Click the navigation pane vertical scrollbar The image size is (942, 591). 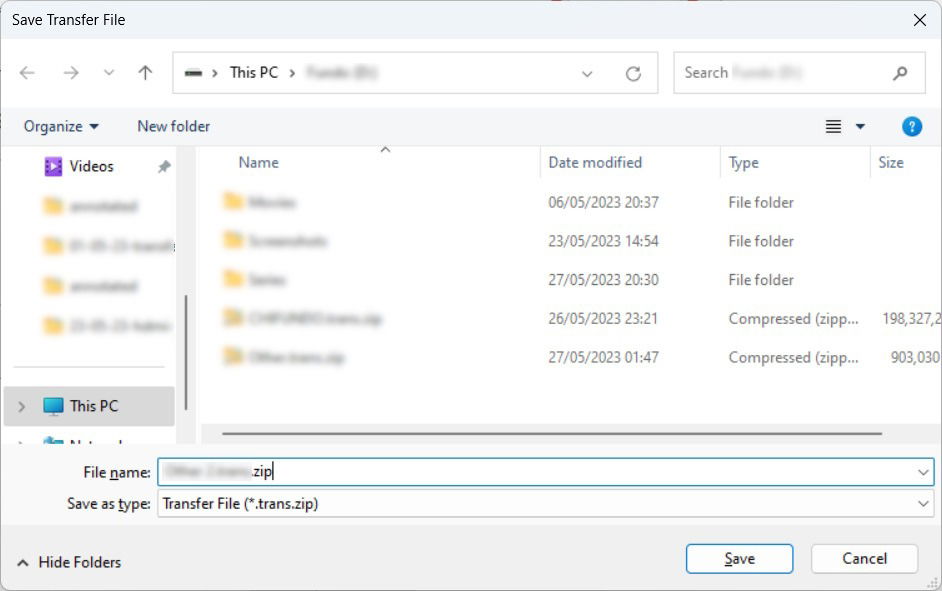[x=186, y=353]
